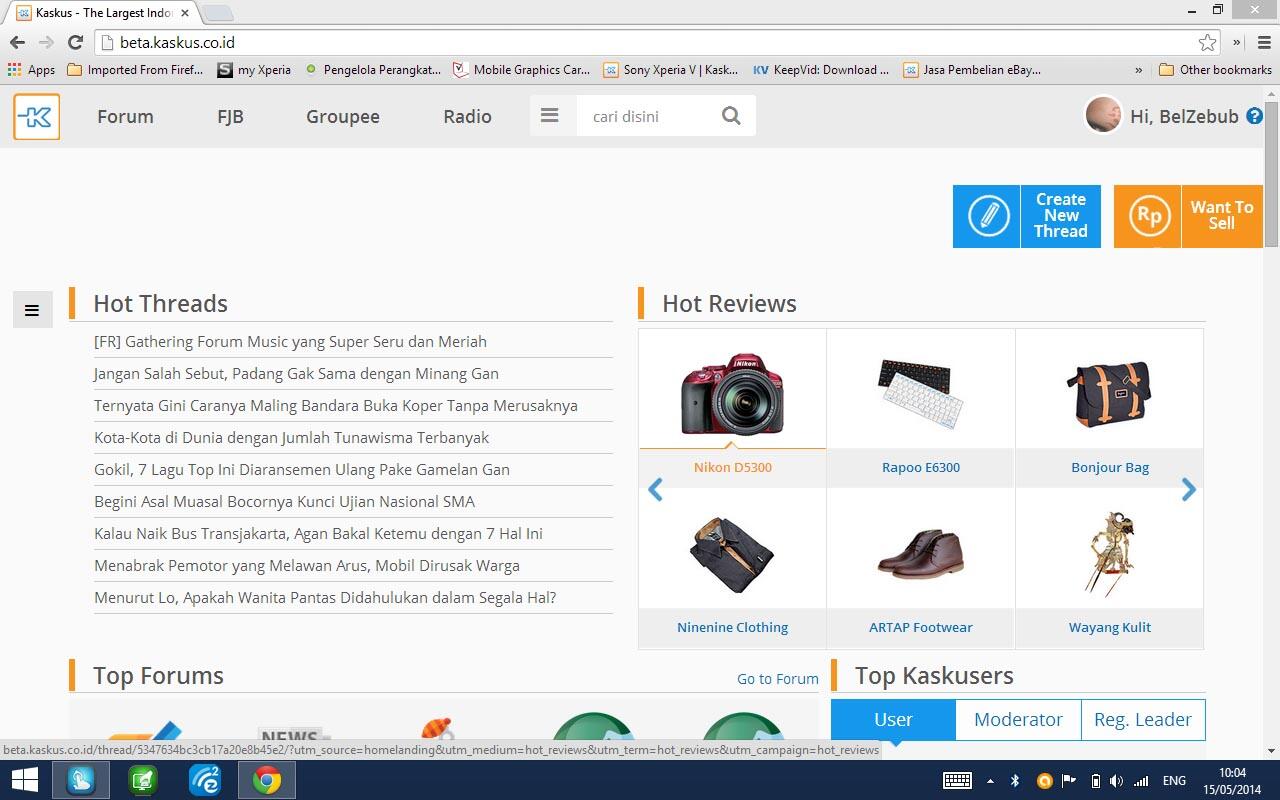Open the Windows Start button

point(24,780)
